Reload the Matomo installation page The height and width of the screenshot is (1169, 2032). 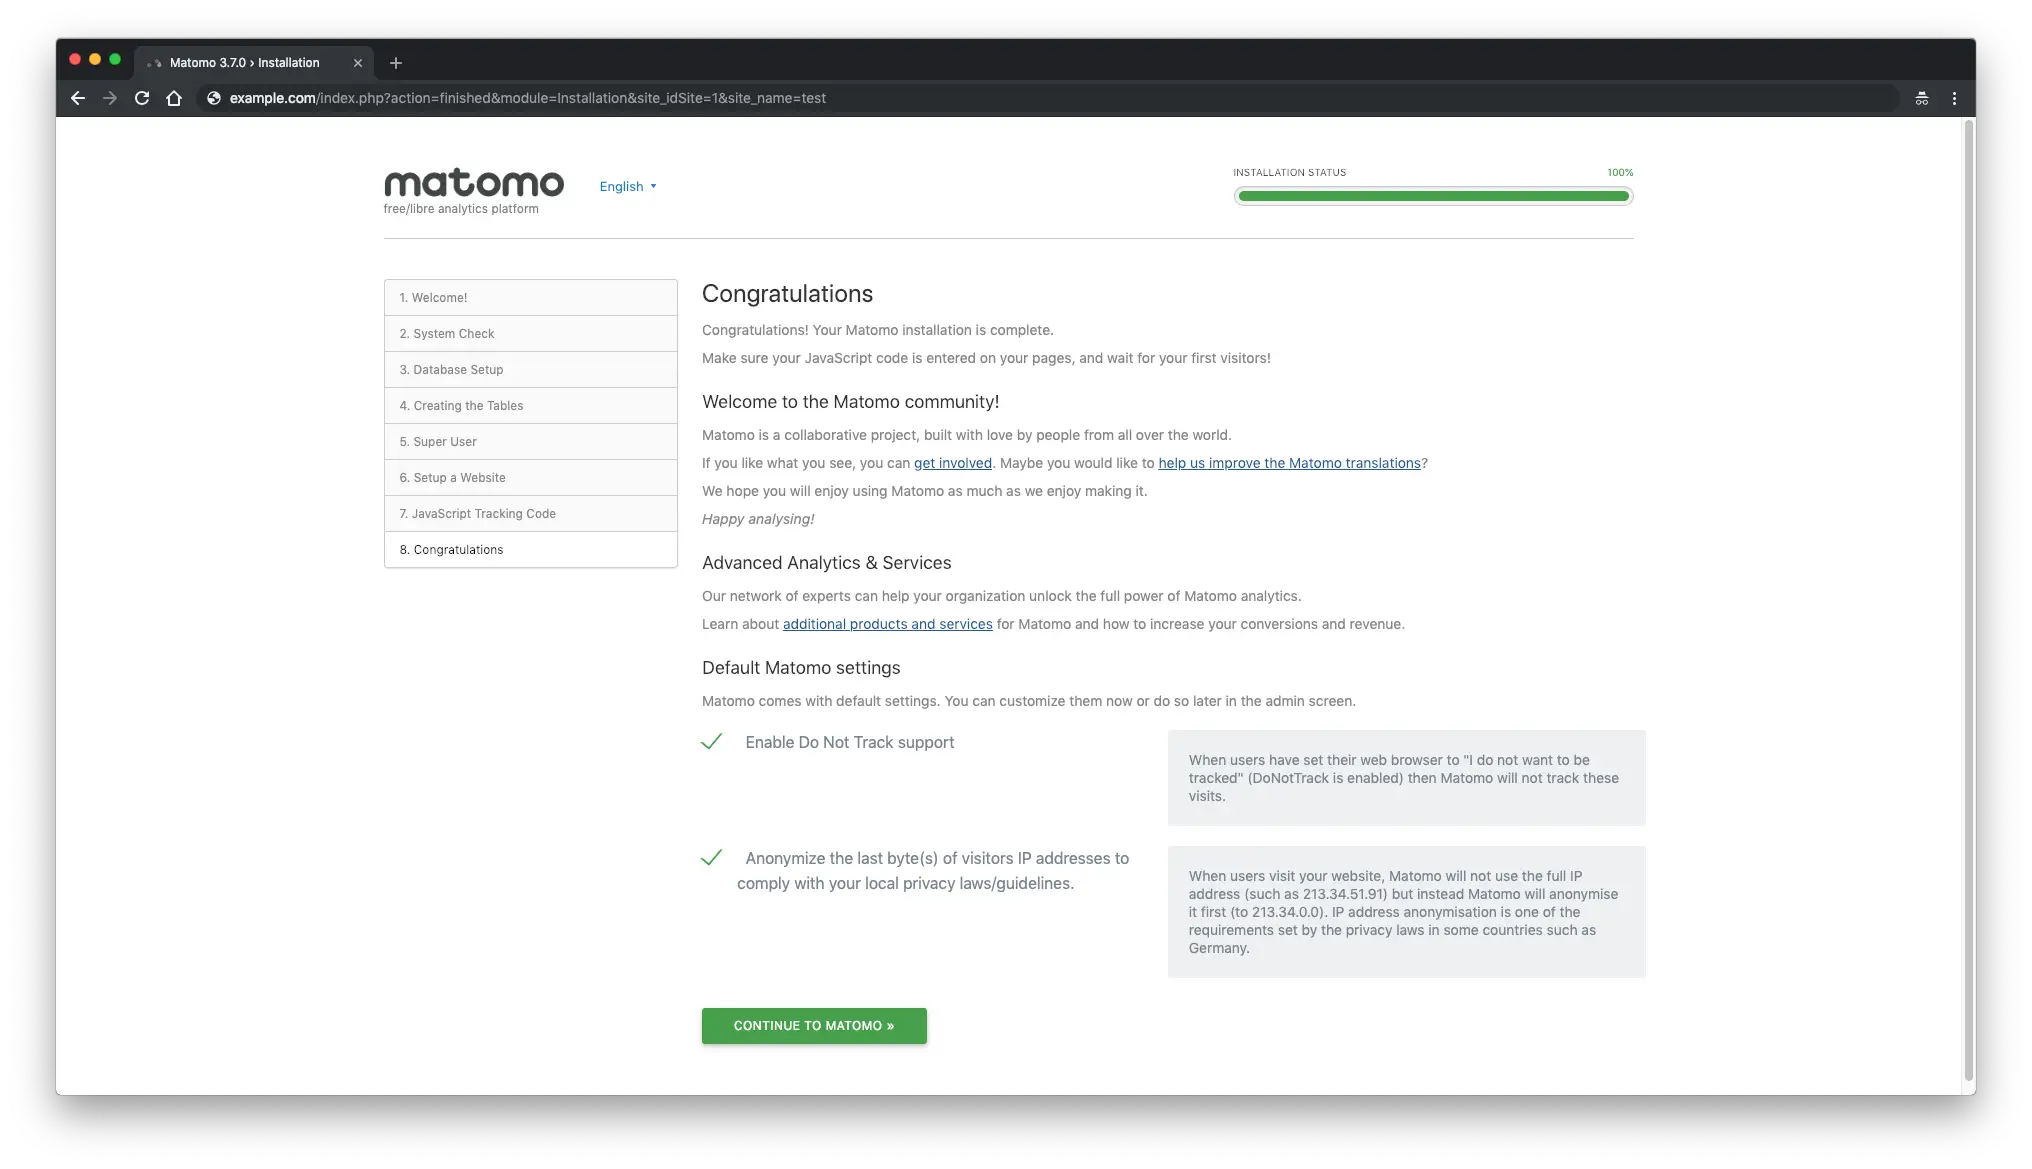point(142,98)
